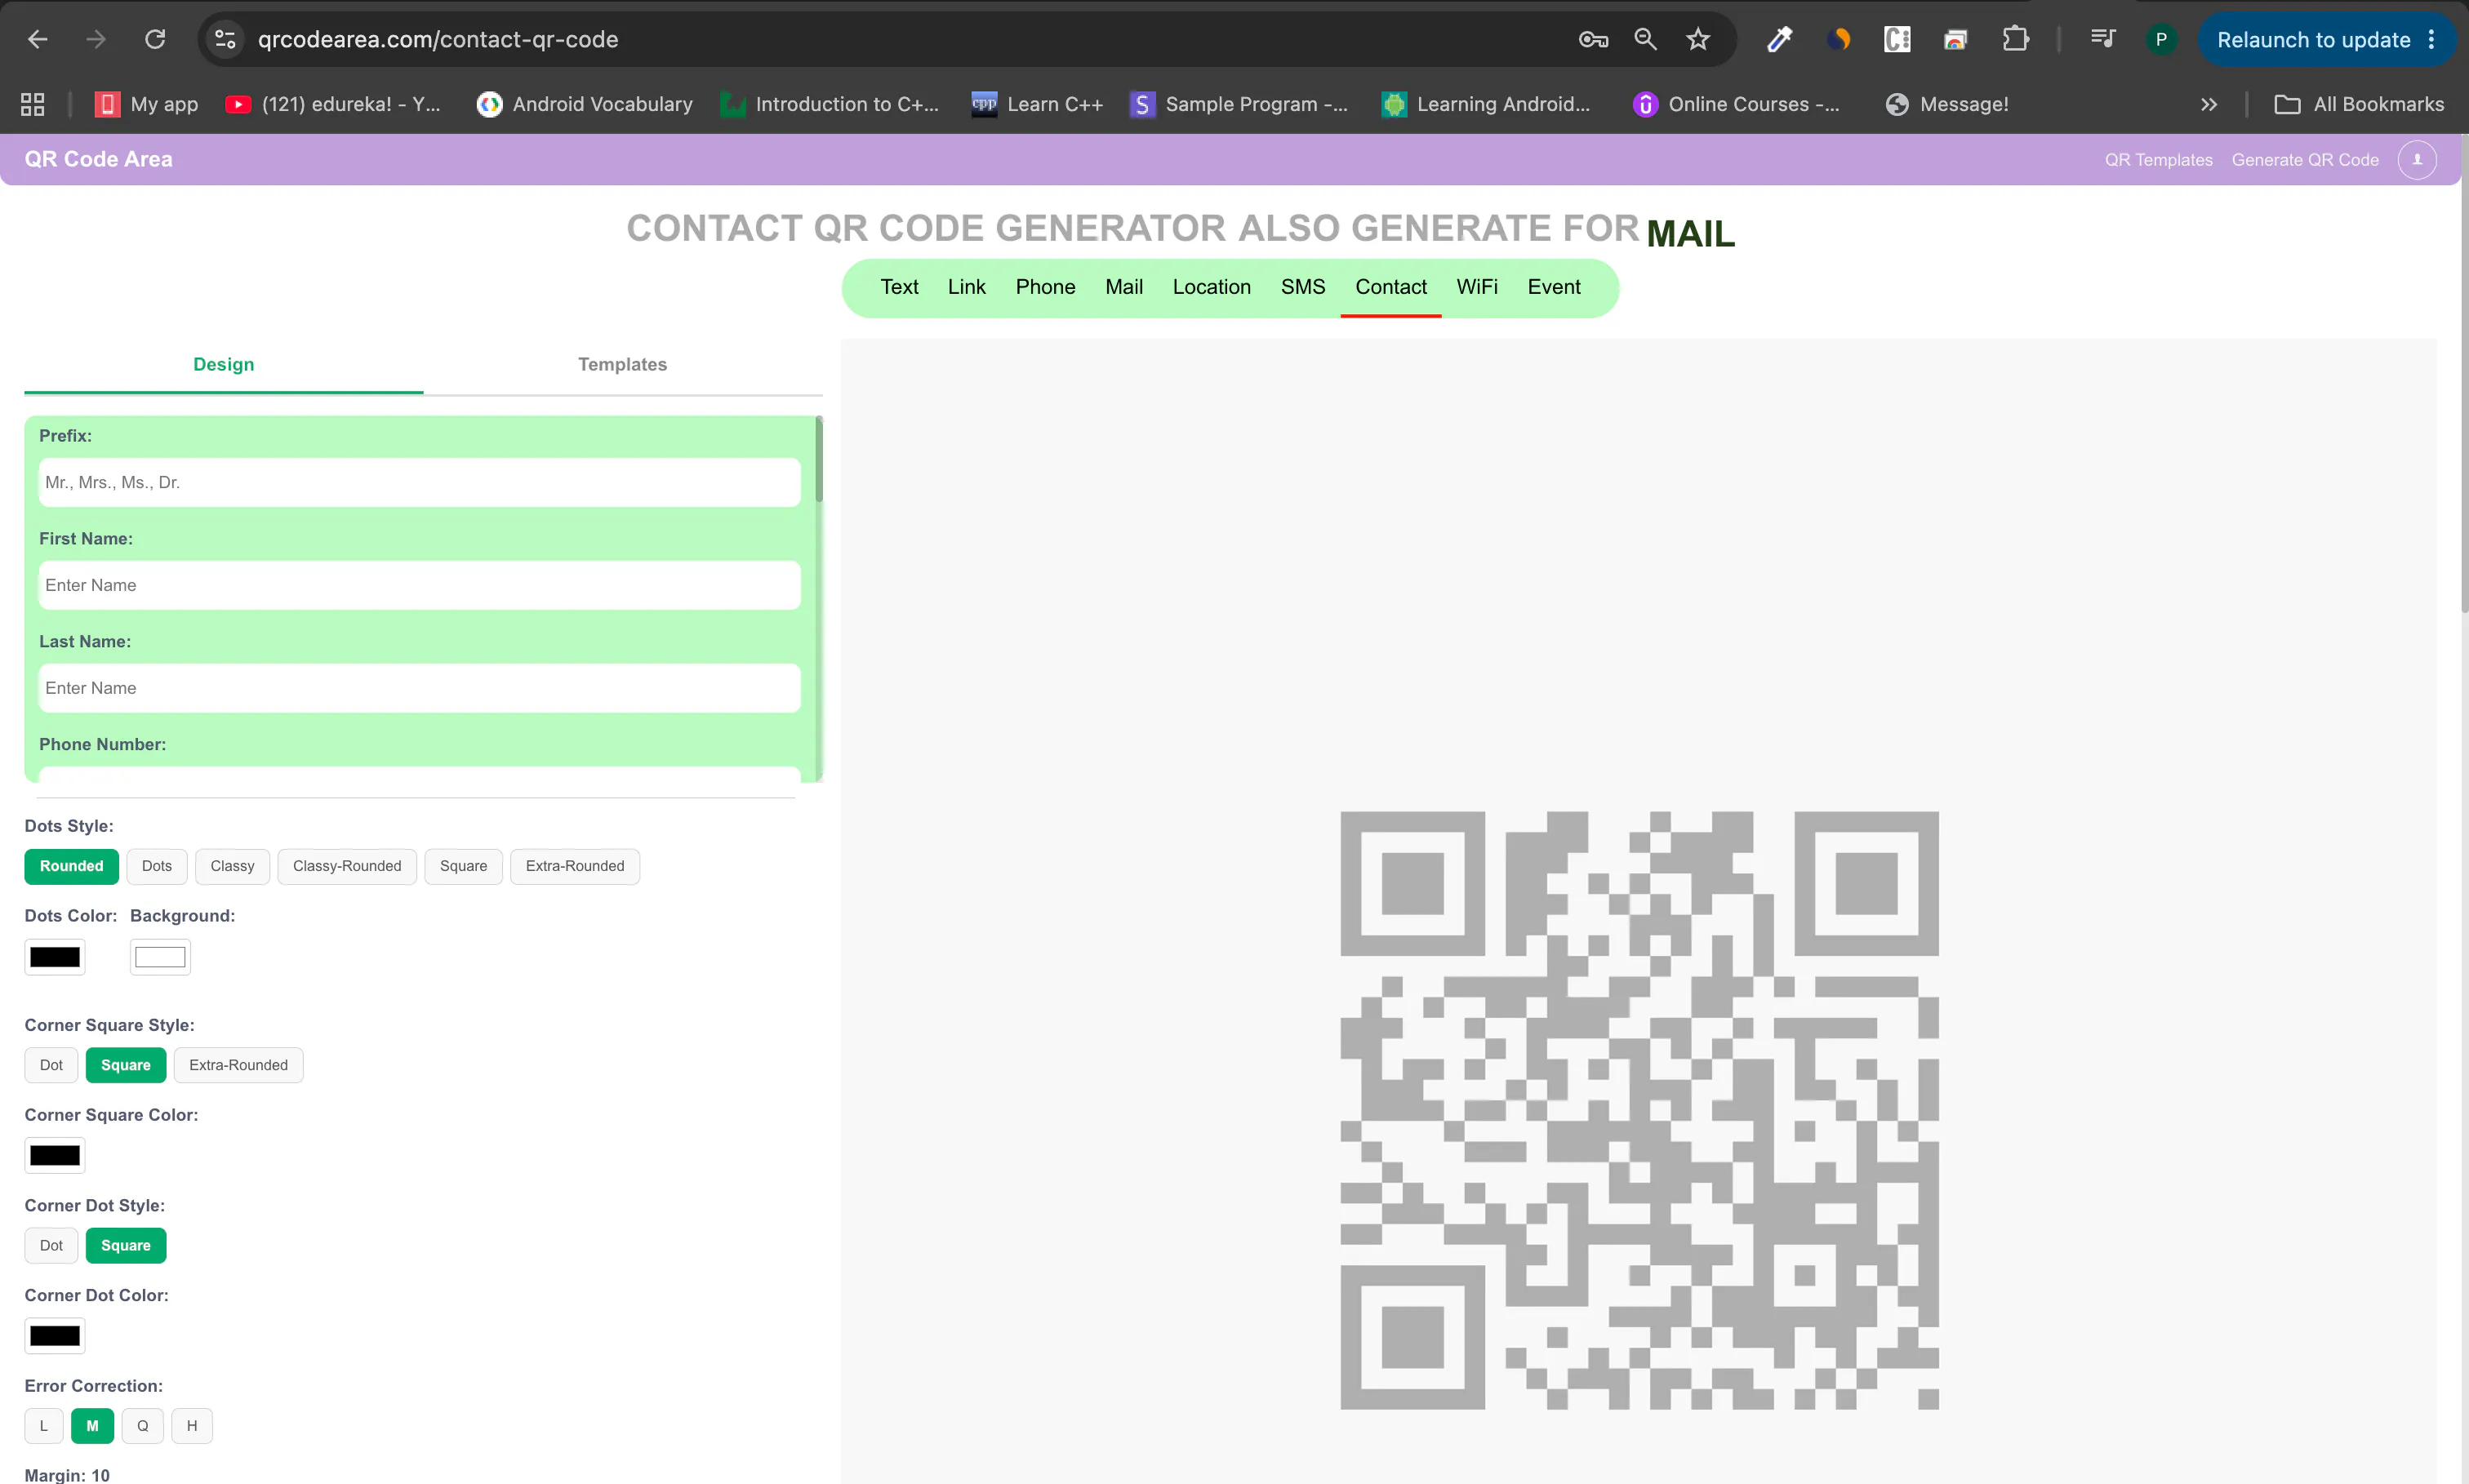Open the Dots Color swatch

click(x=55, y=957)
